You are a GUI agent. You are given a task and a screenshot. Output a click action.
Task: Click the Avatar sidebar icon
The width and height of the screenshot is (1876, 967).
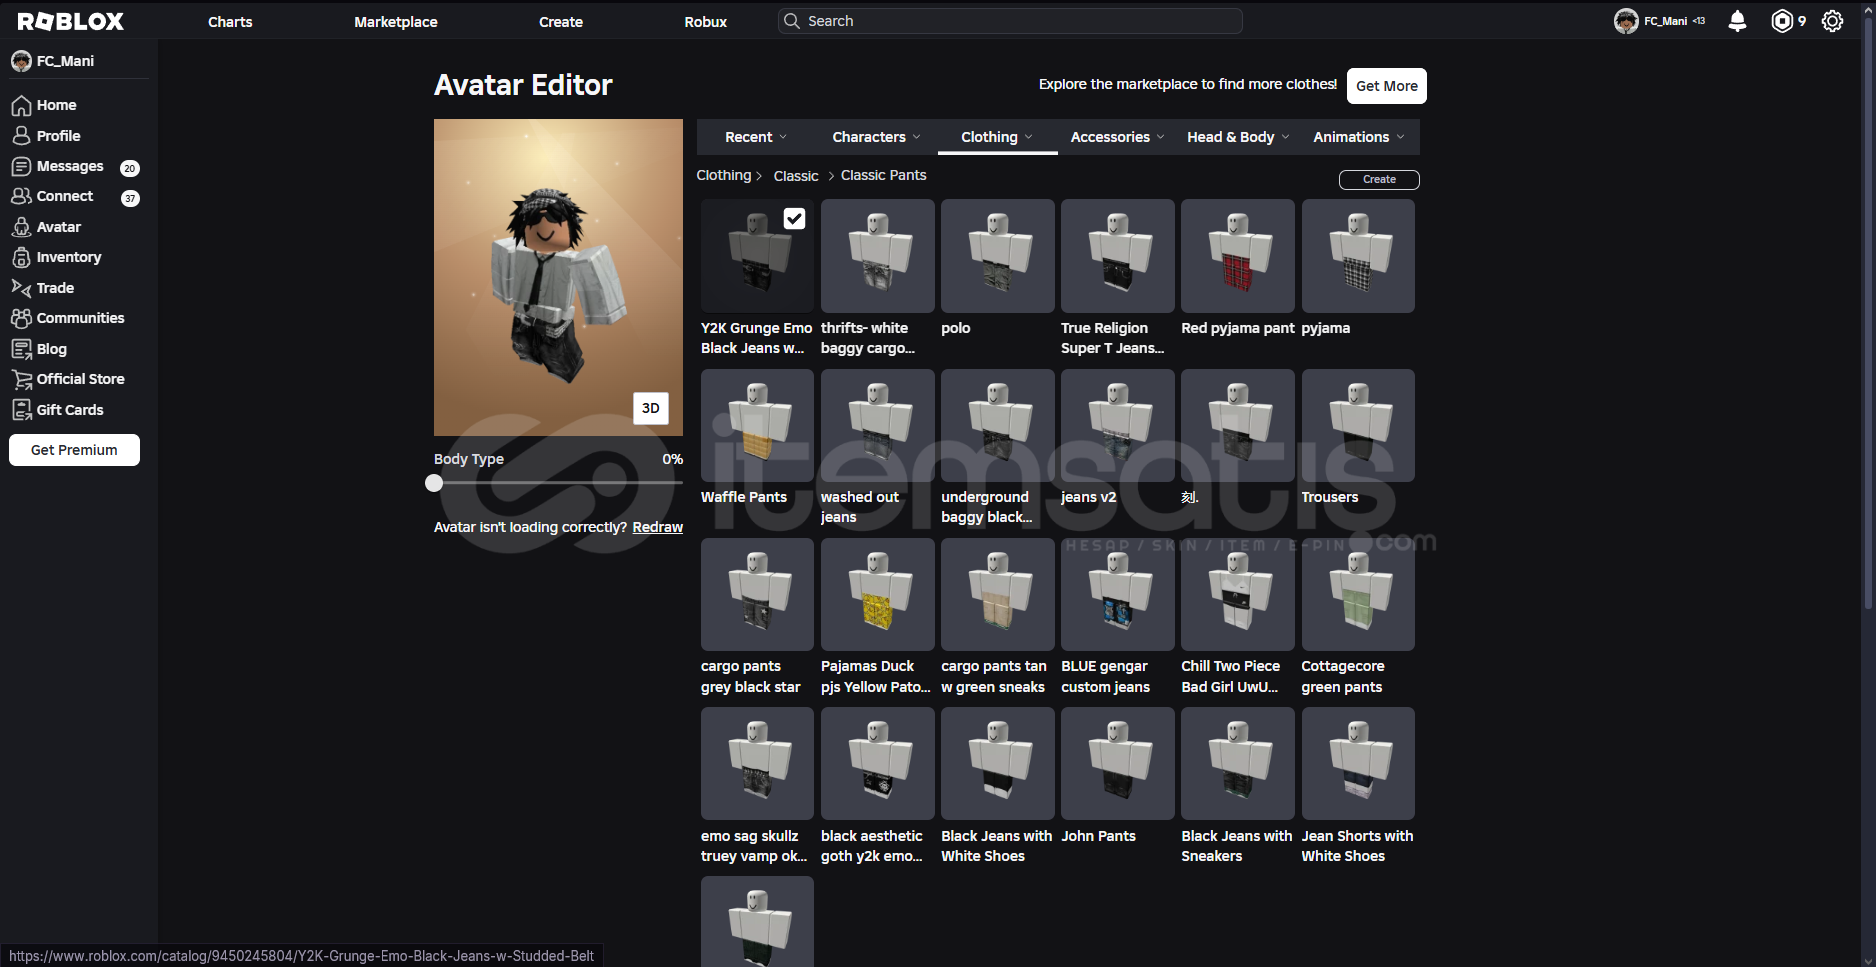[x=21, y=227]
